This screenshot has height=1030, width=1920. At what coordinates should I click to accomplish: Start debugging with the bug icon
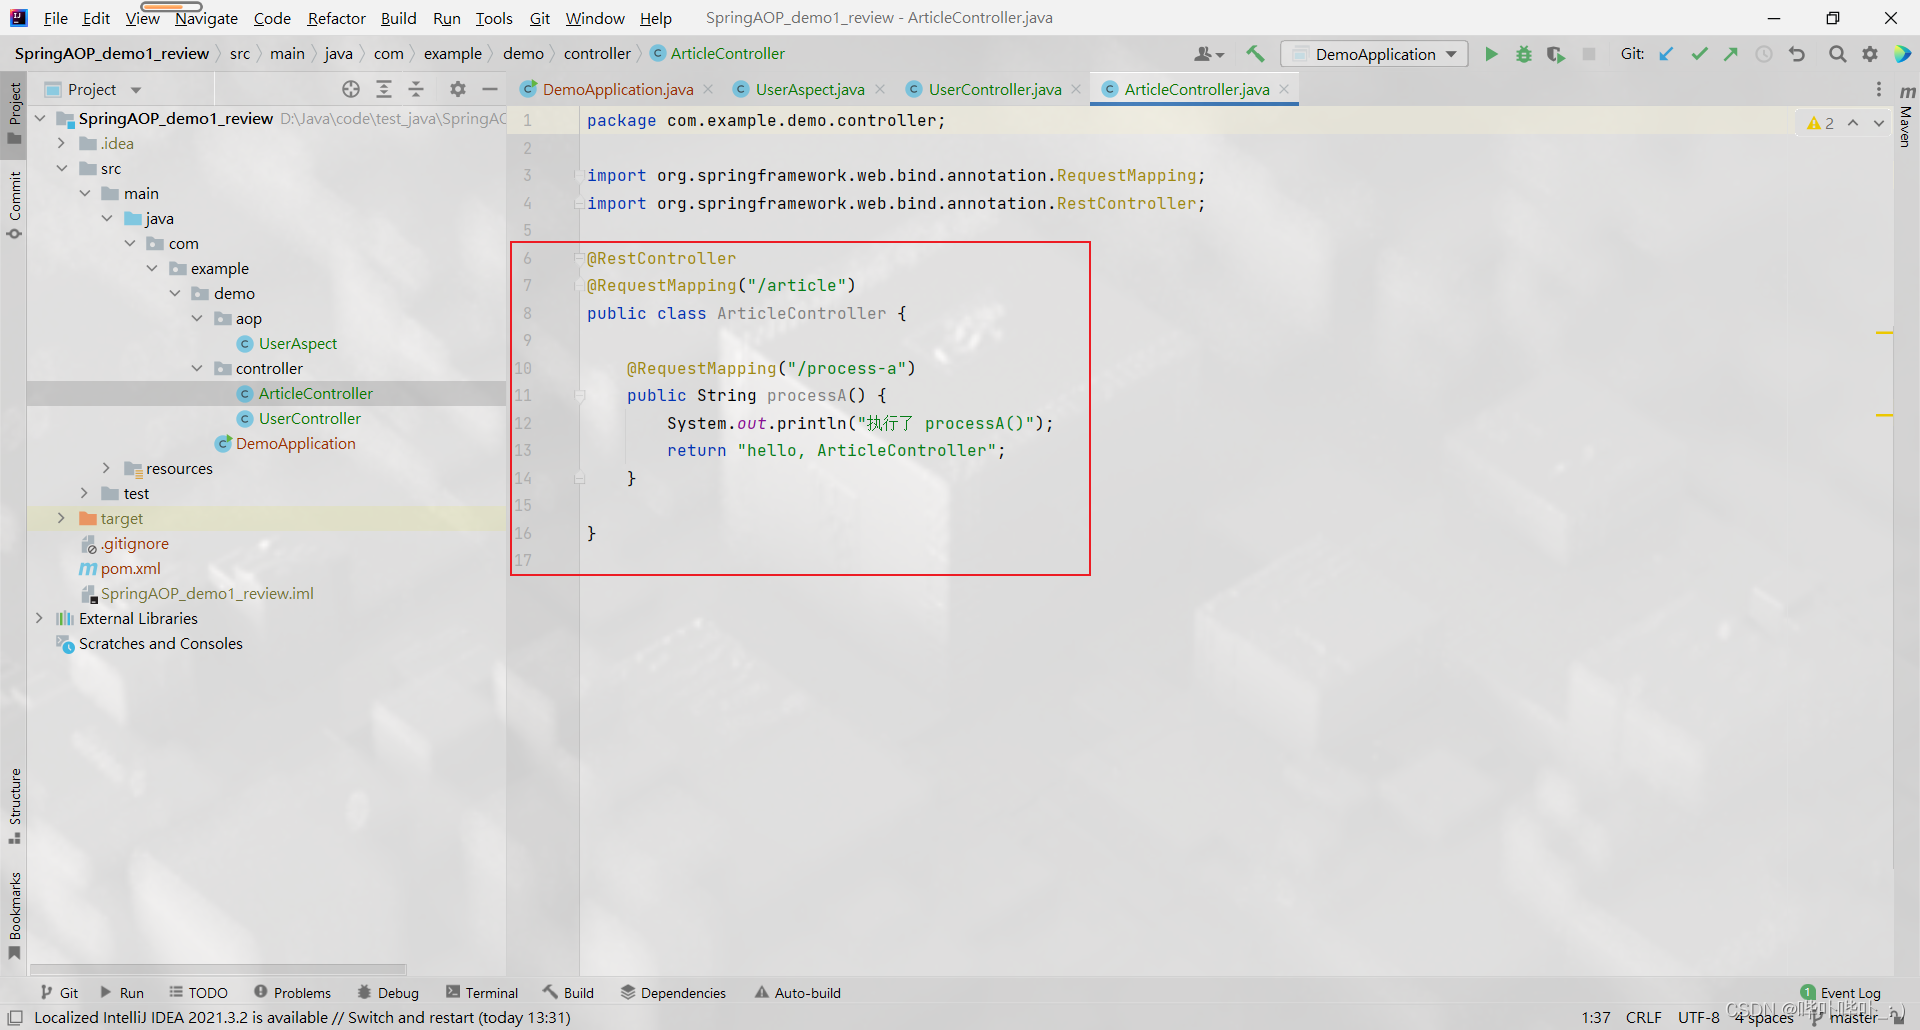tap(1523, 54)
